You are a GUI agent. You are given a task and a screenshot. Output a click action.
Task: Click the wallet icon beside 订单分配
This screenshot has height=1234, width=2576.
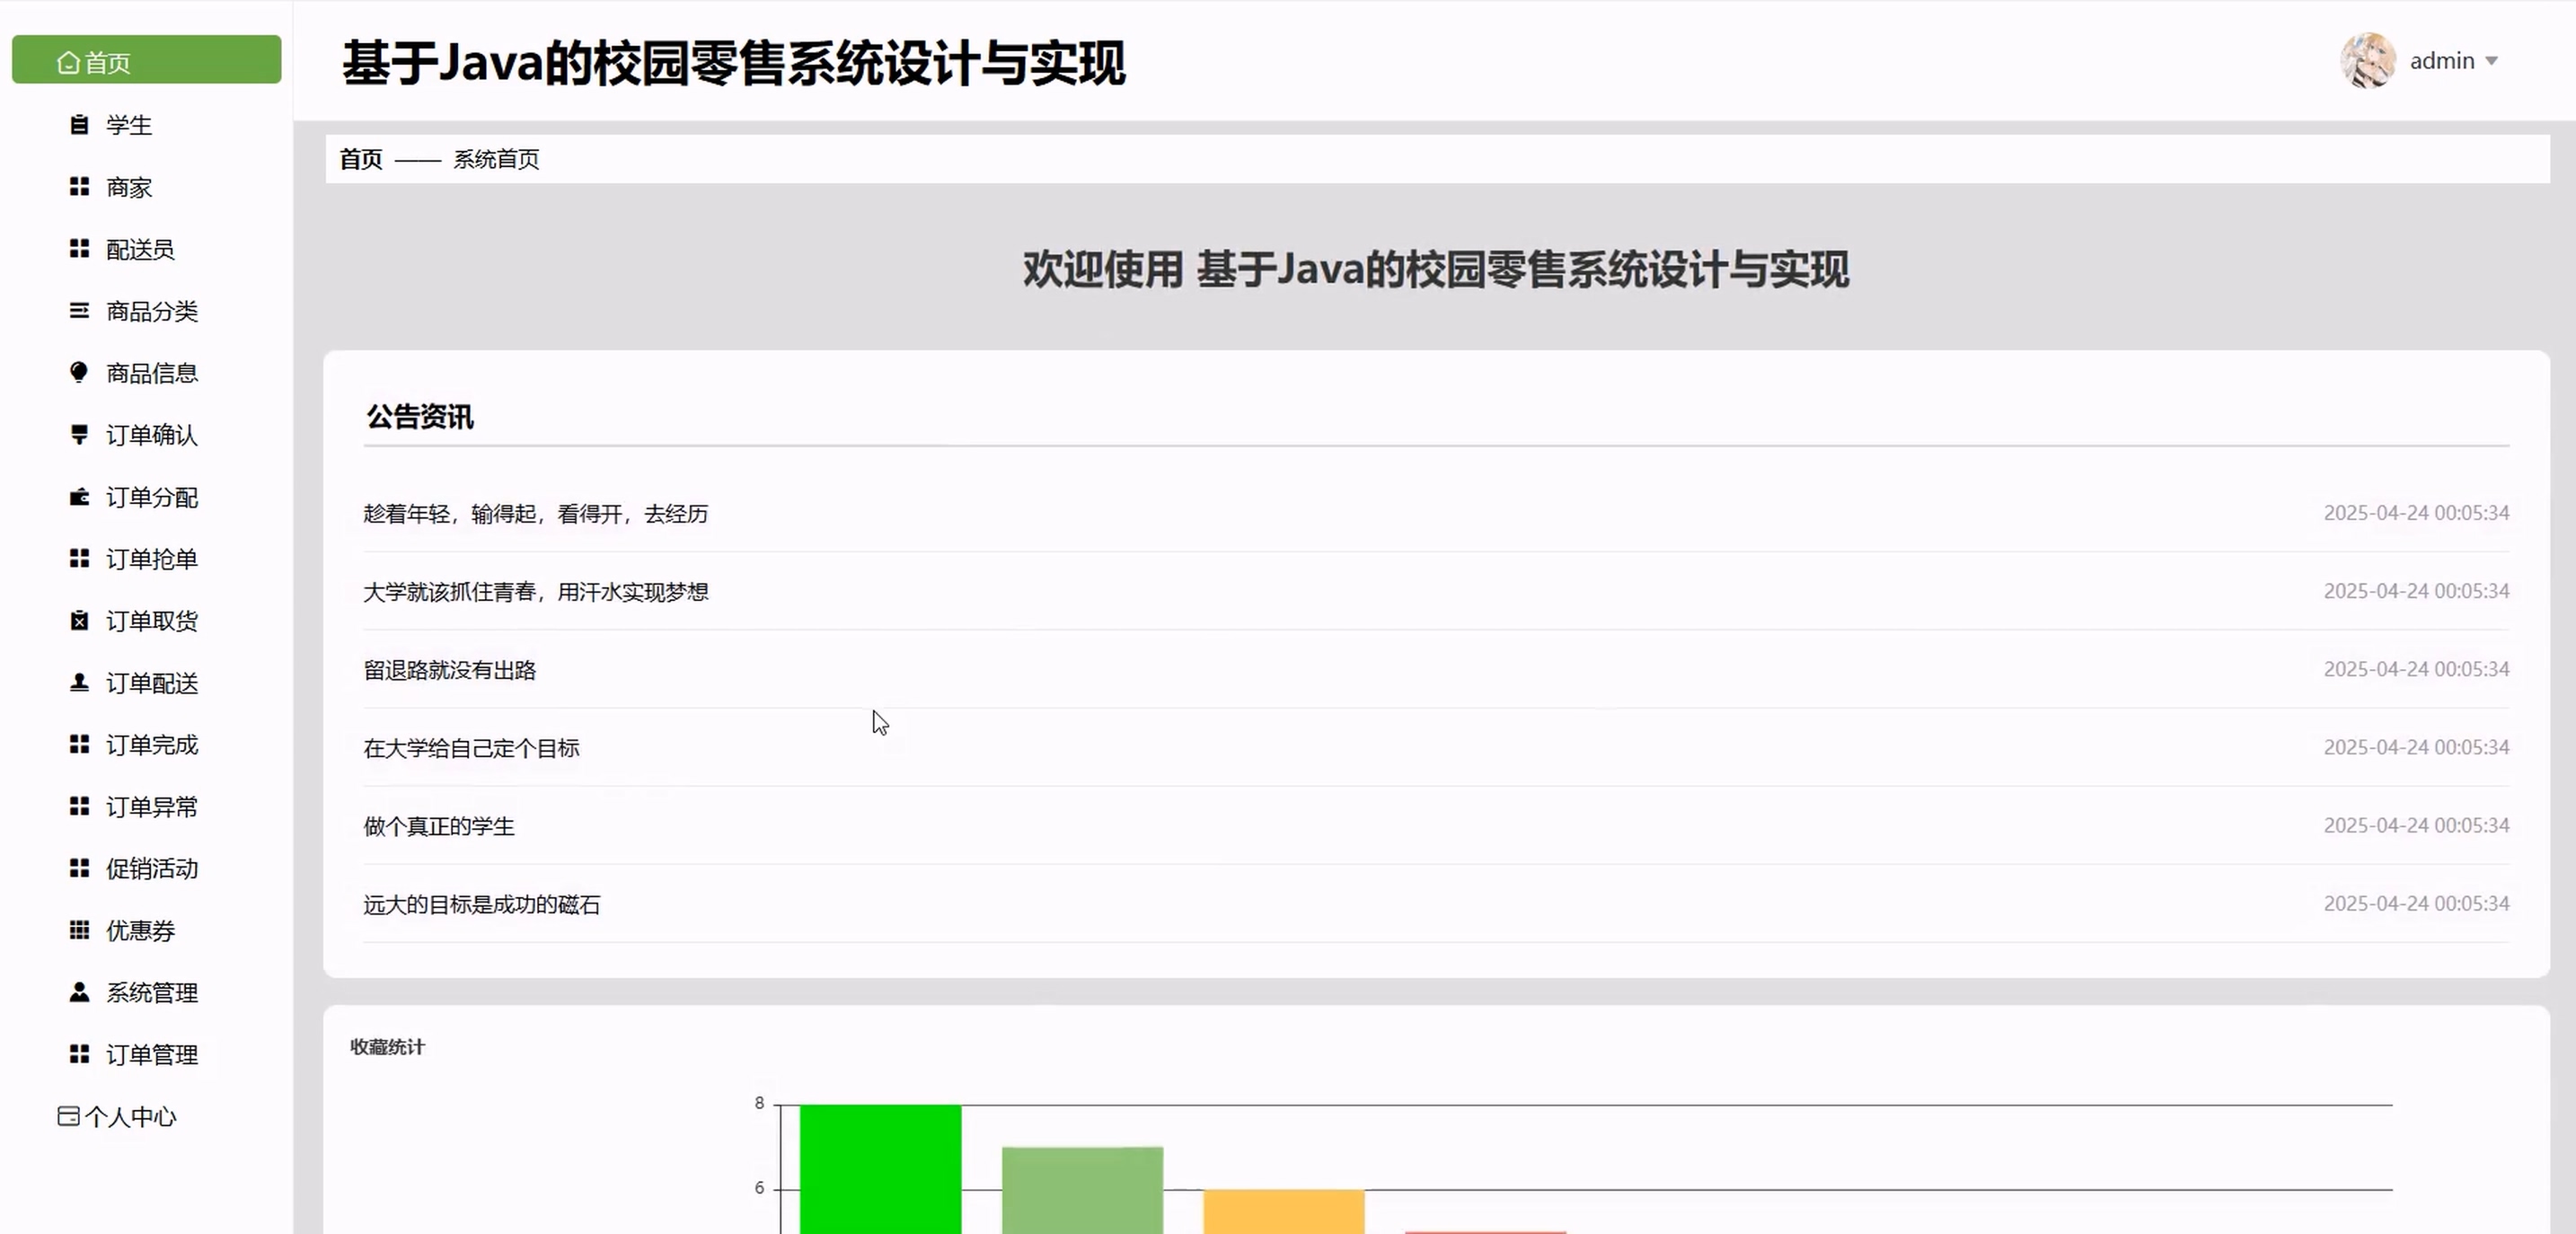tap(79, 497)
